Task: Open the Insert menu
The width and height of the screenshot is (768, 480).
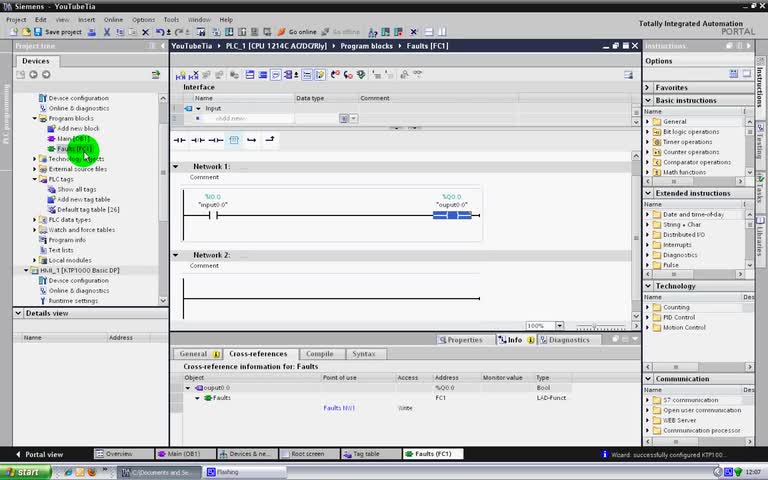Action: tap(87, 20)
